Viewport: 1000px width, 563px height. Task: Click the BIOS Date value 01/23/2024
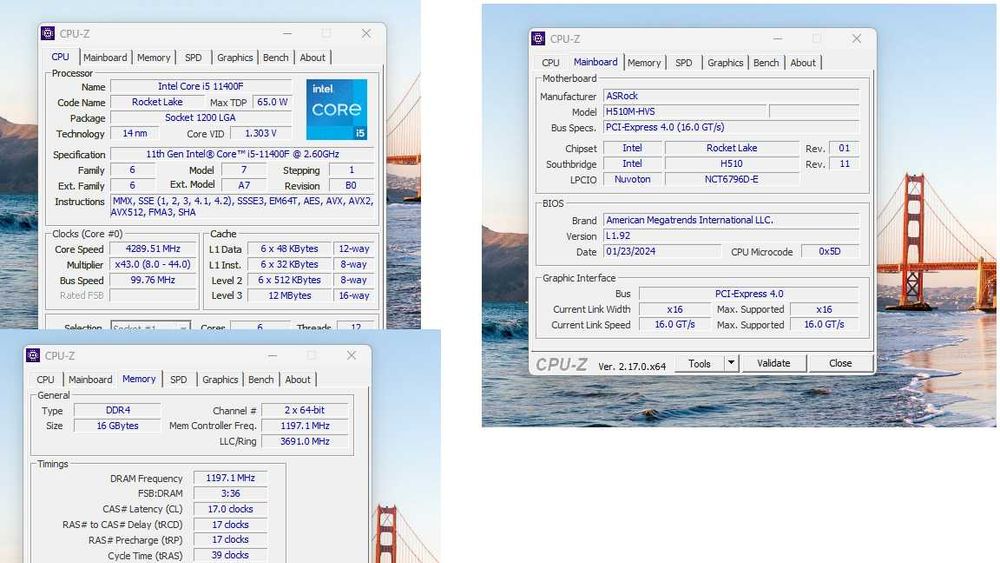662,251
